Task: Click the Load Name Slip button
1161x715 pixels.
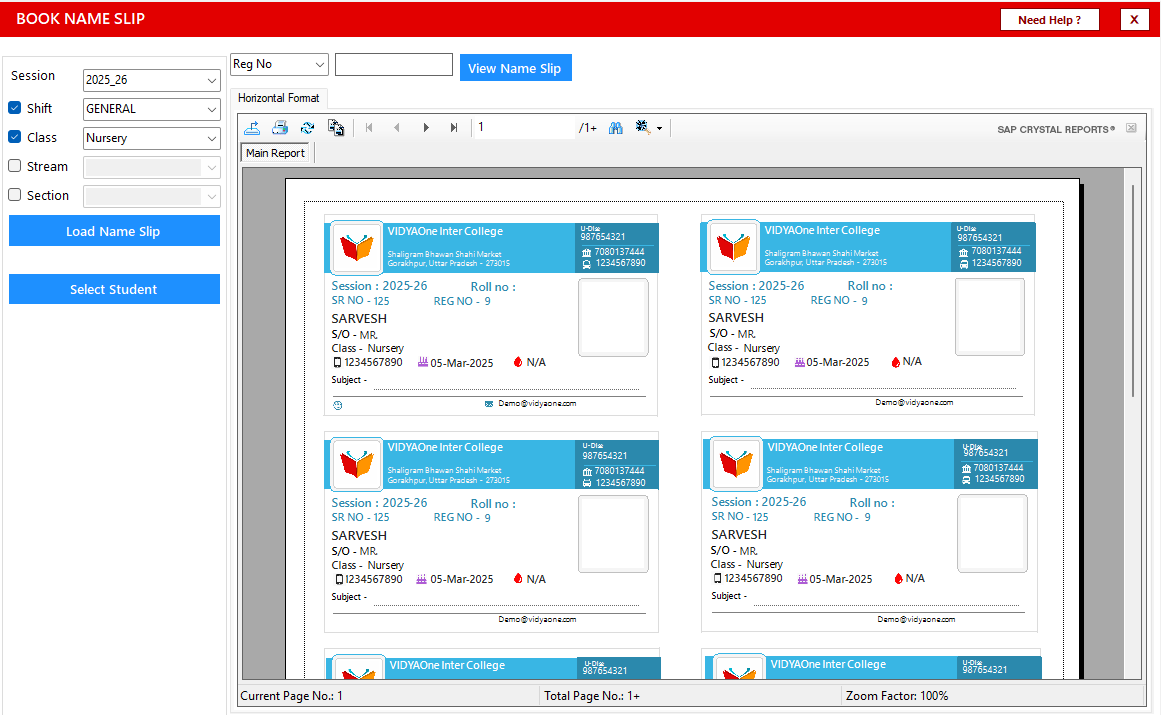Action: click(114, 231)
